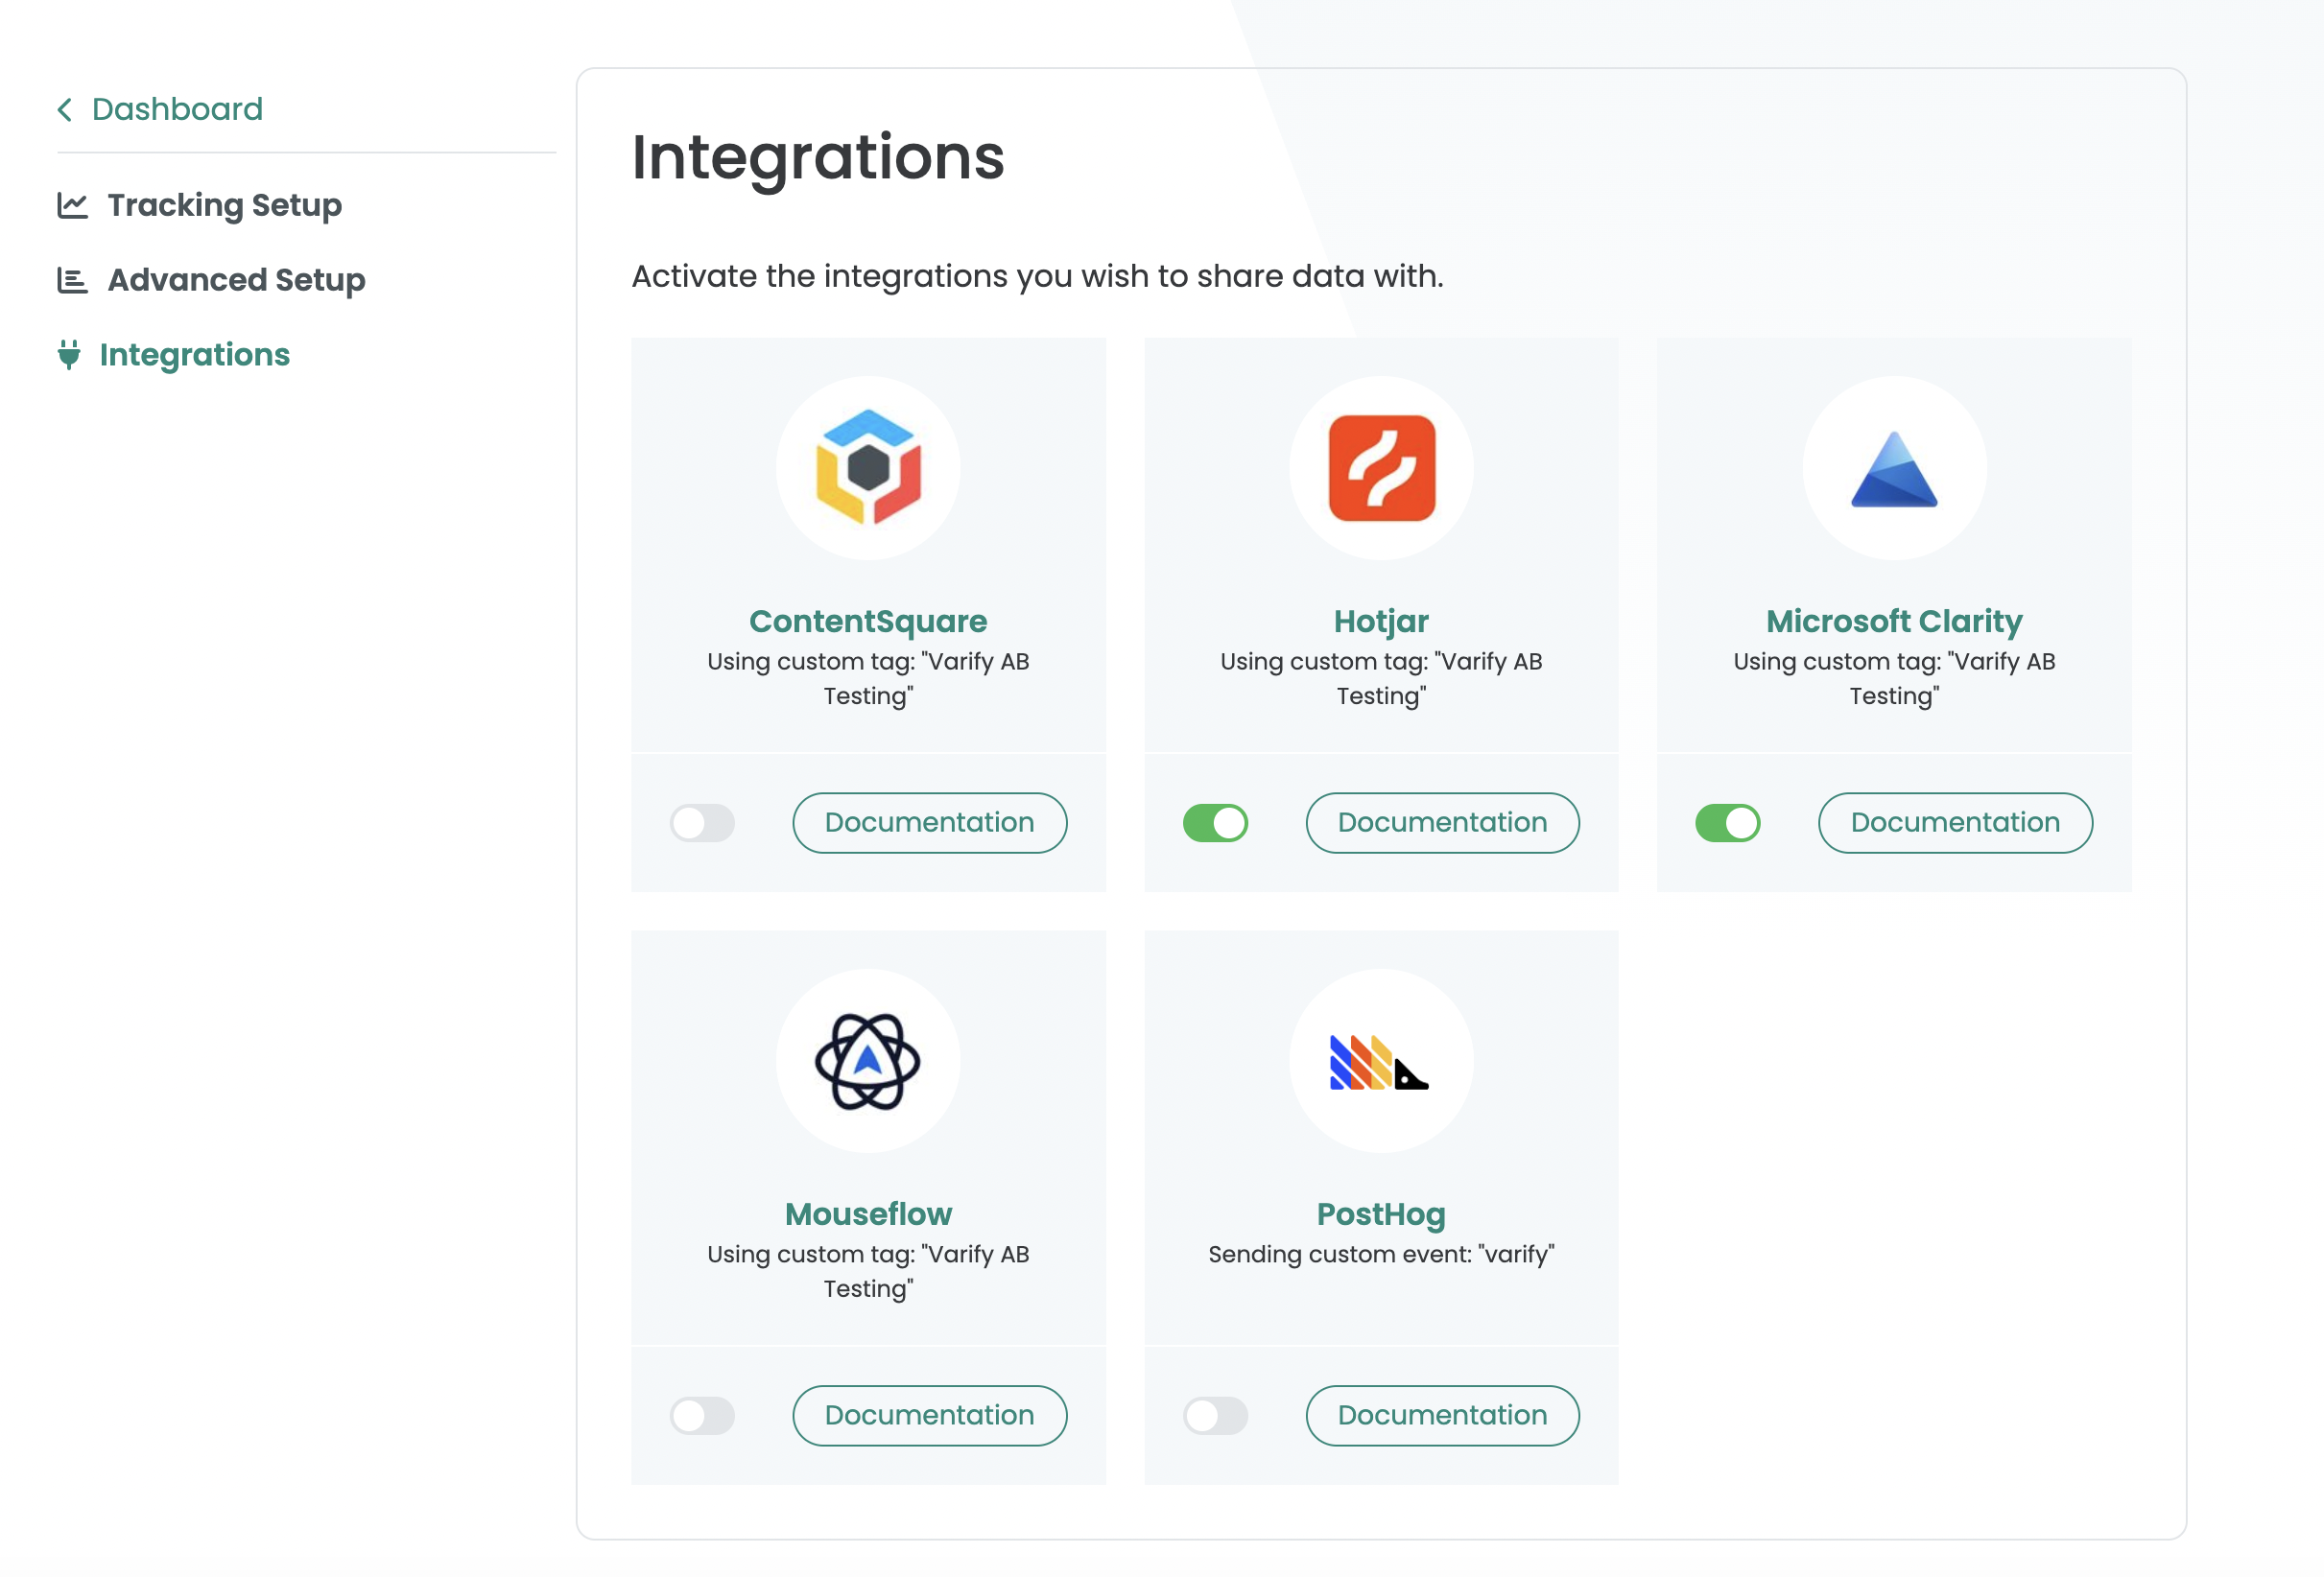Switch on the PostHog toggle
This screenshot has height=1577, width=2324.
coord(1215,1415)
